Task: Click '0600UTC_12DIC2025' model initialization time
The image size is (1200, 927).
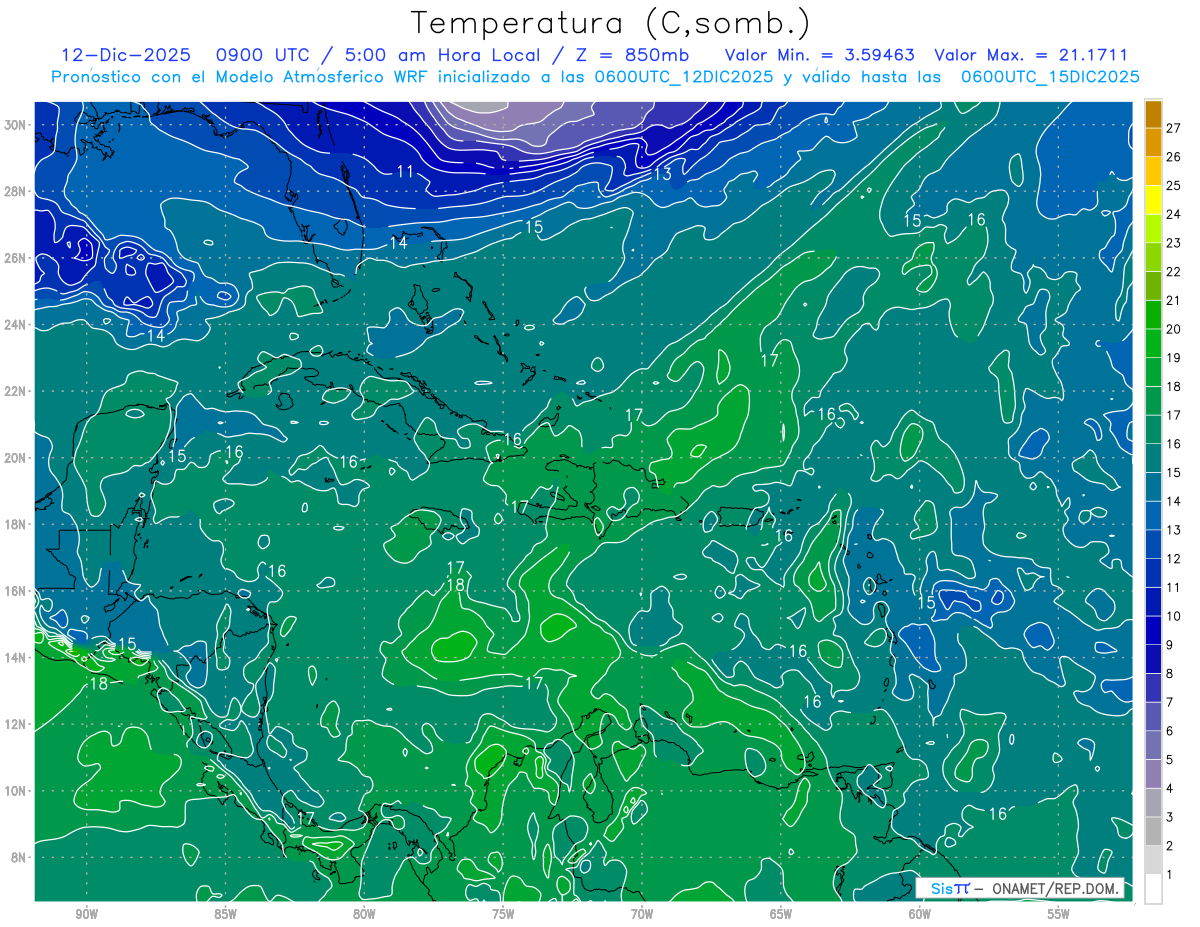Action: tap(684, 77)
